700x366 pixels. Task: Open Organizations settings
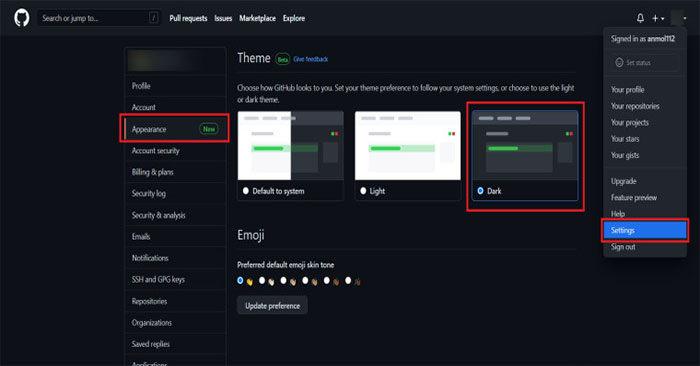pyautogui.click(x=175, y=323)
